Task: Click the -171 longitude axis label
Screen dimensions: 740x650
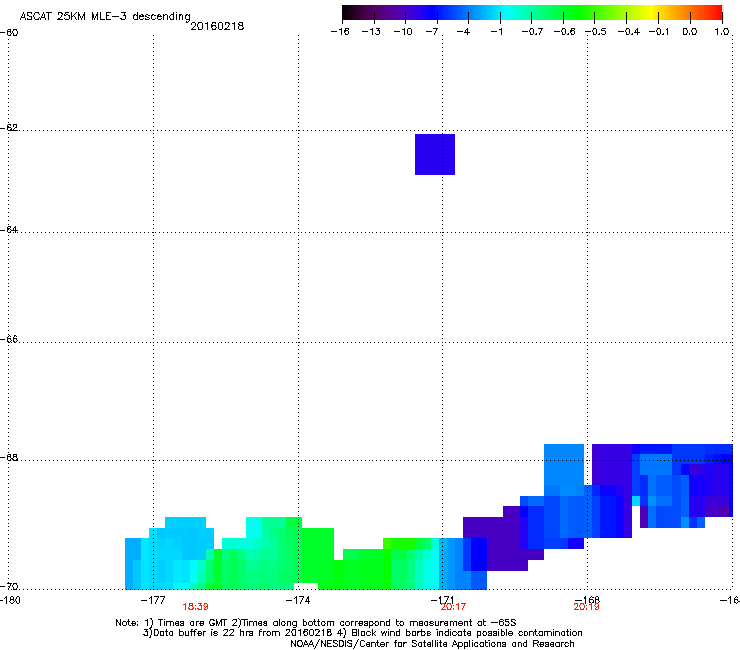Action: tap(442, 600)
